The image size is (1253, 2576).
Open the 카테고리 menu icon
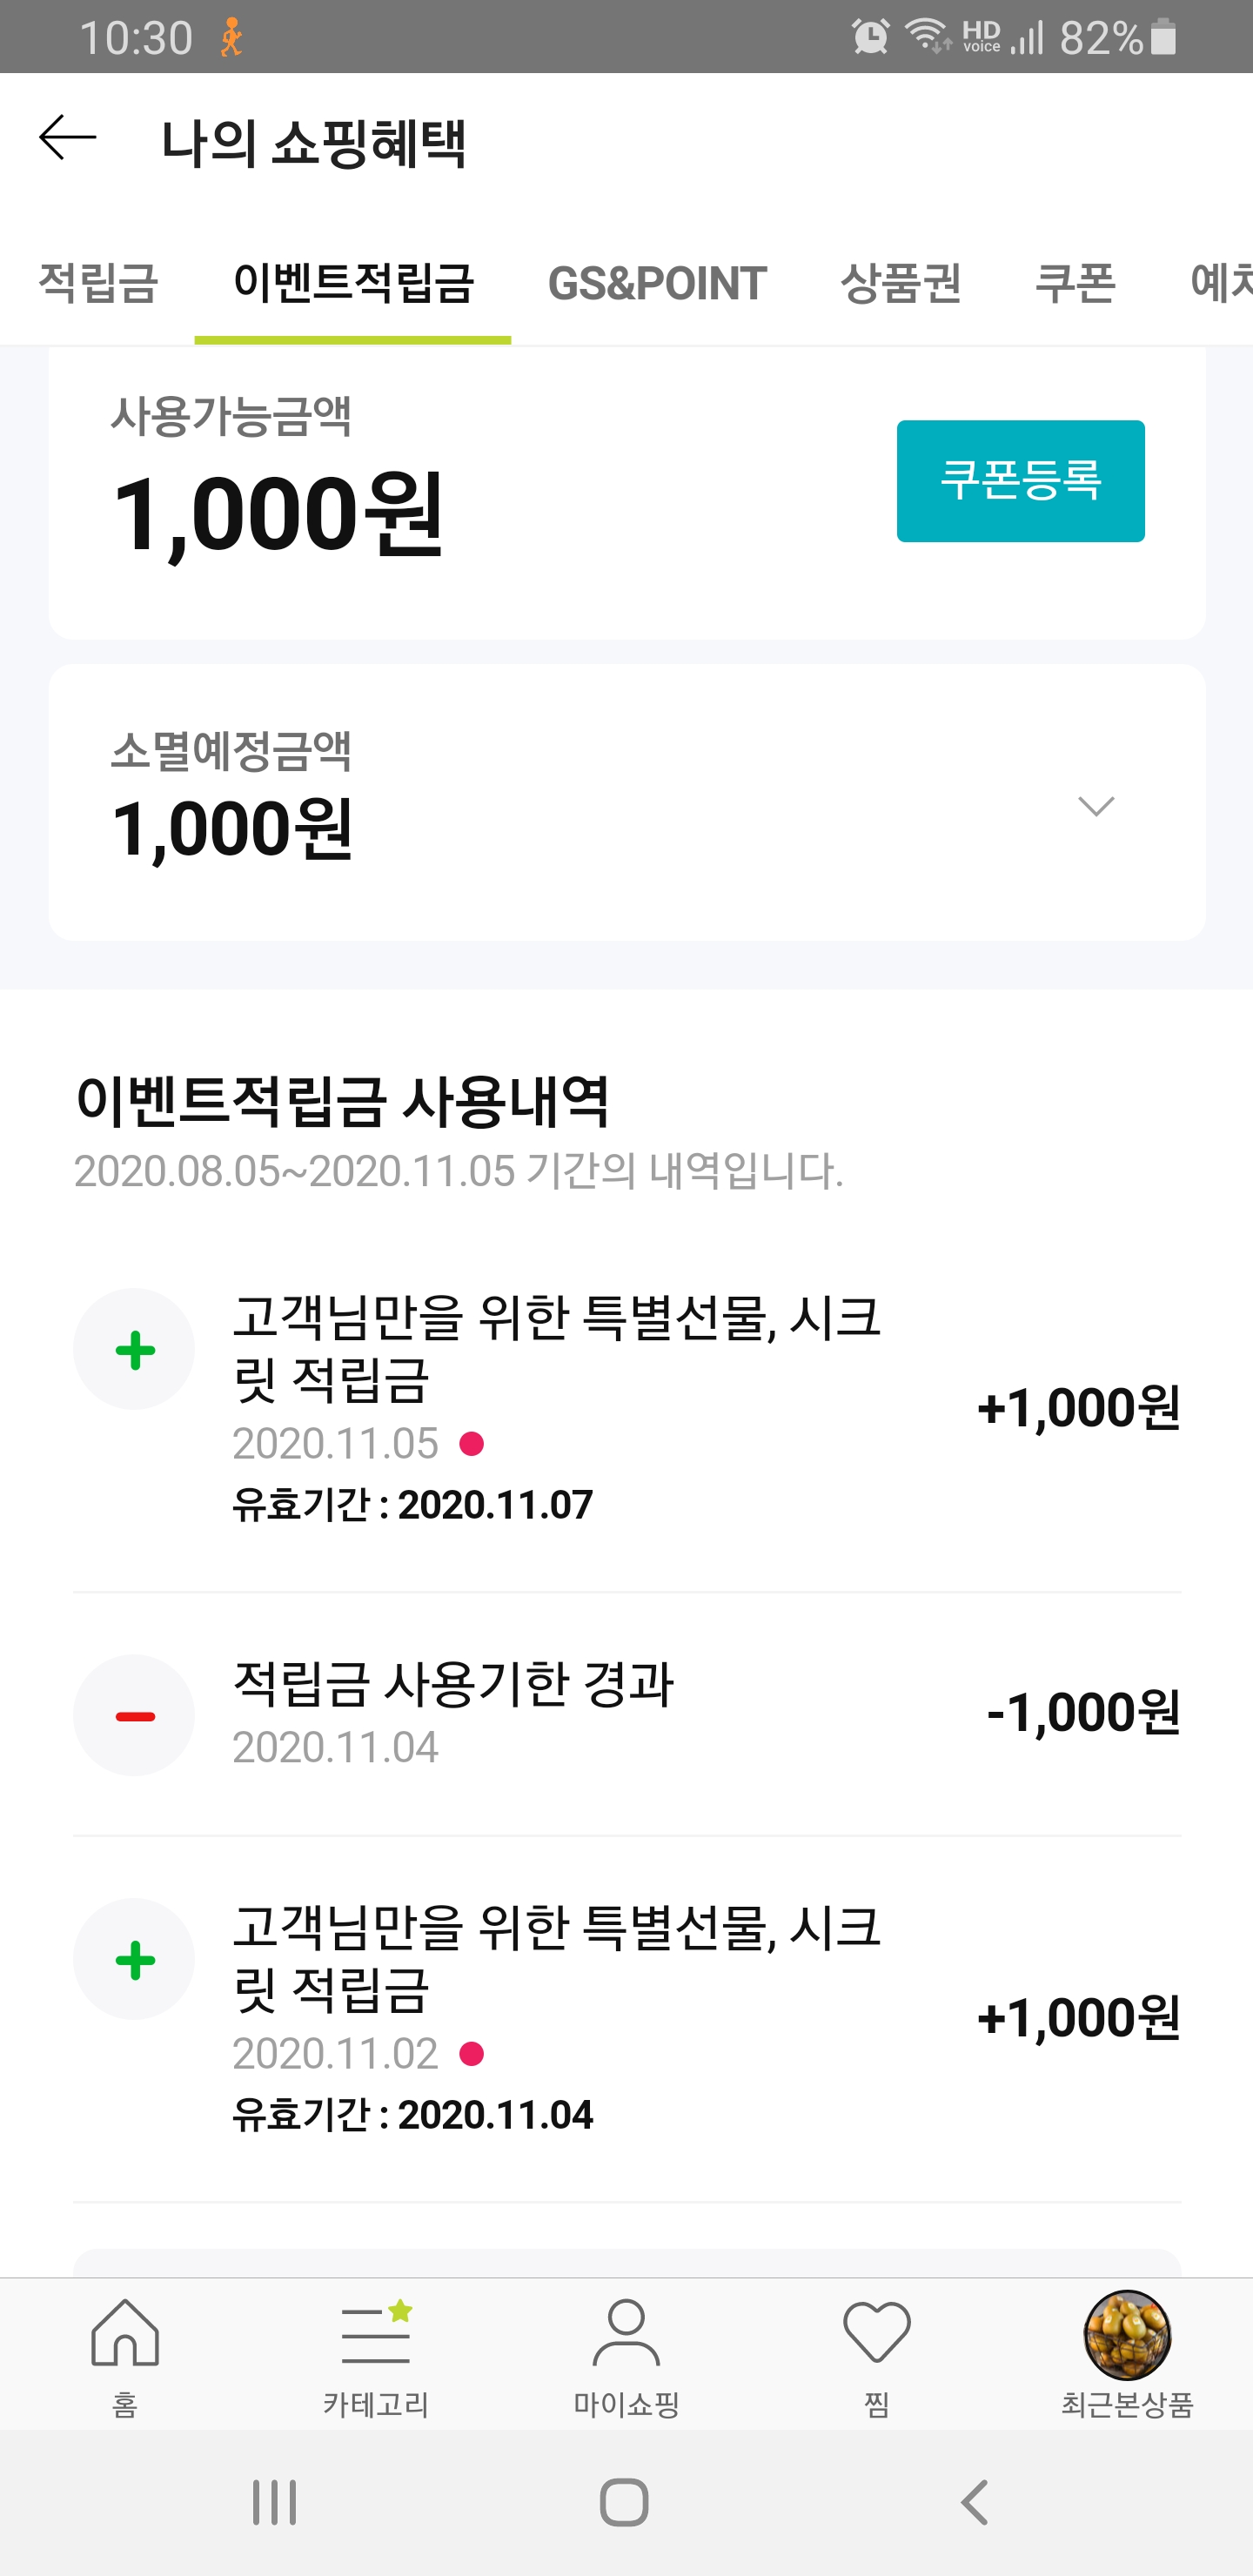pyautogui.click(x=376, y=2334)
